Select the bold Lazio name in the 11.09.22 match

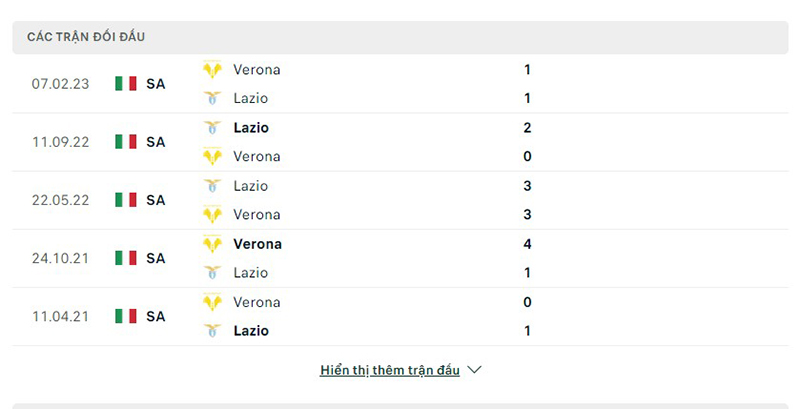coord(251,128)
